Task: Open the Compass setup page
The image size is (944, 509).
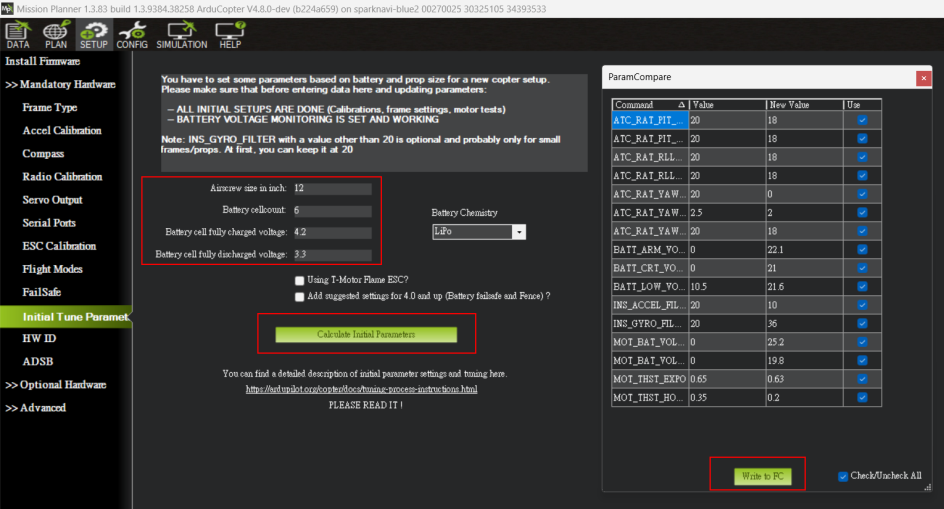Action: [43, 154]
